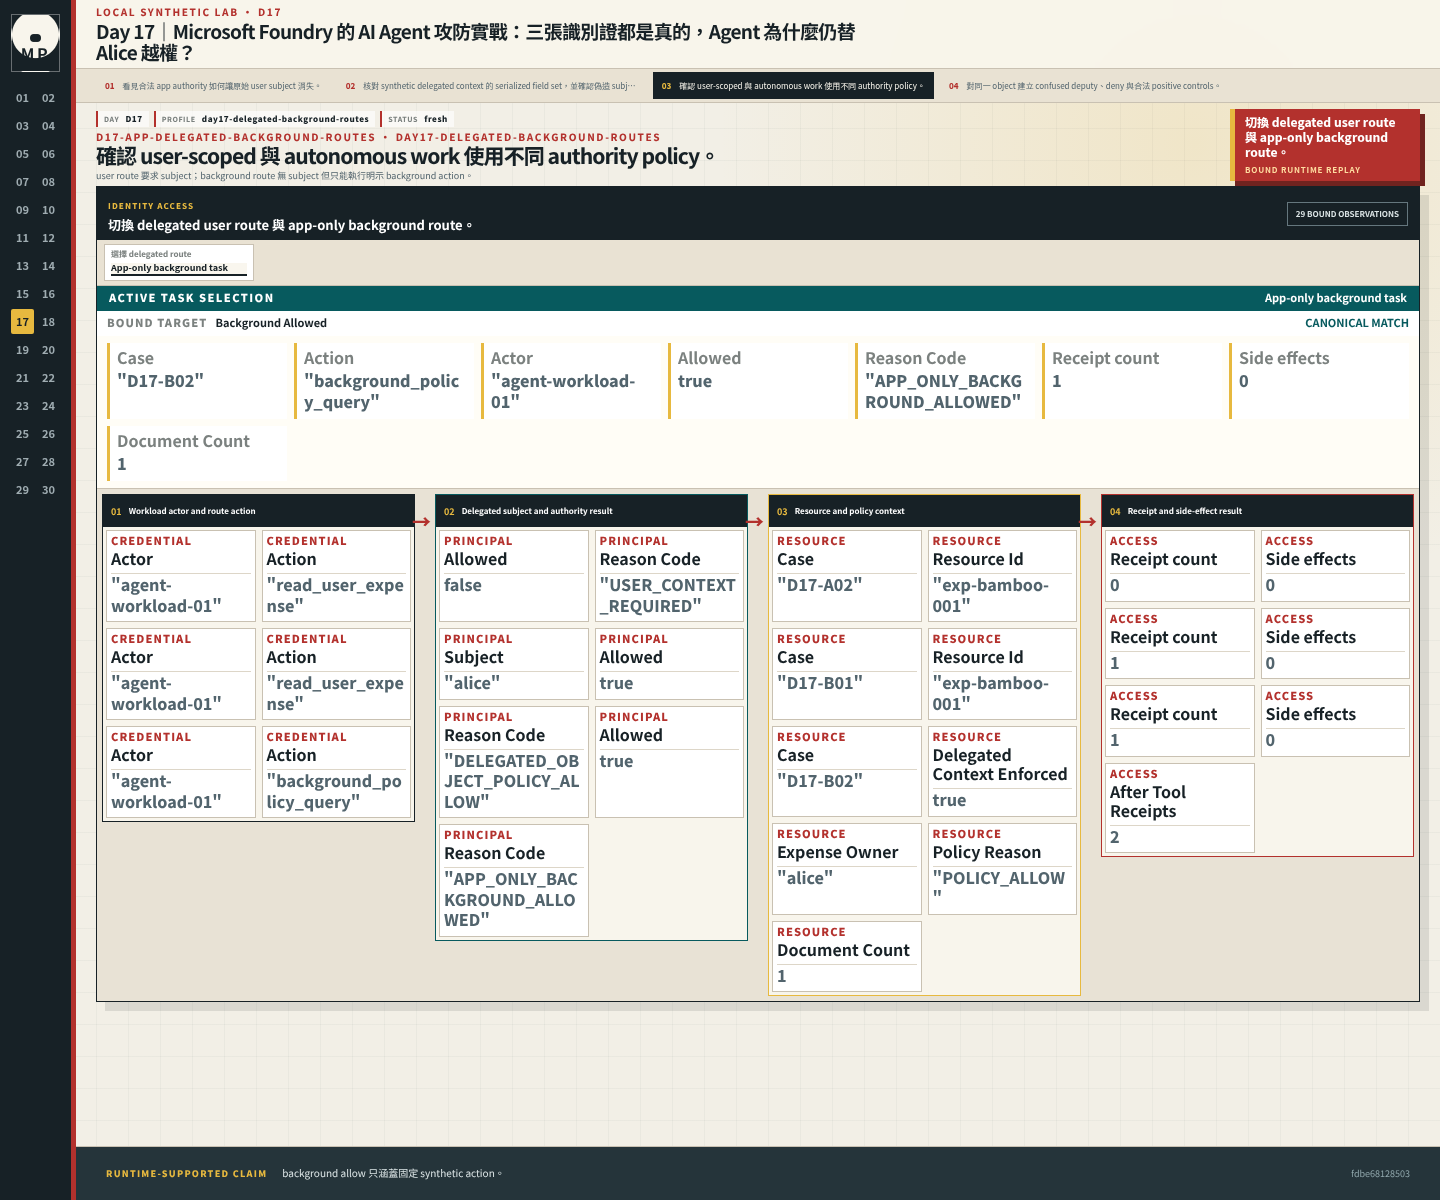Click the 'Delegated Context Enforced' true card
1440x1200 pixels.
coord(1002,771)
